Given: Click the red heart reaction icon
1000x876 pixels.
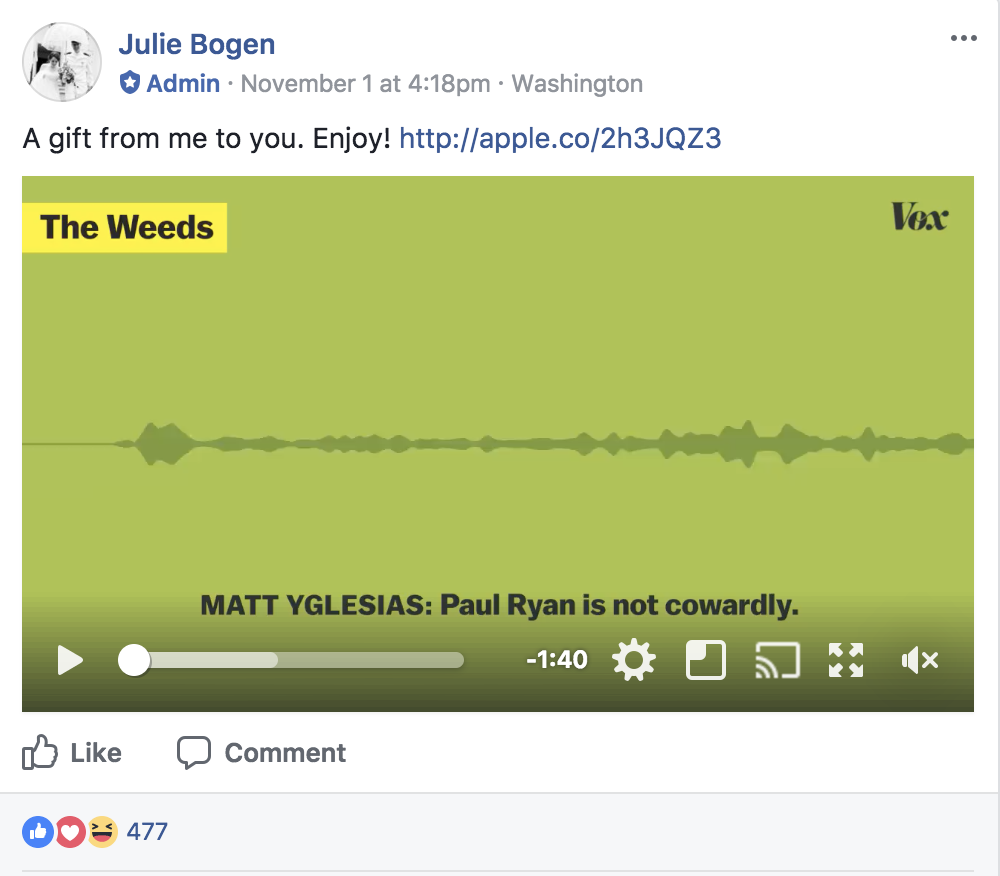Looking at the screenshot, I should pyautogui.click(x=70, y=831).
